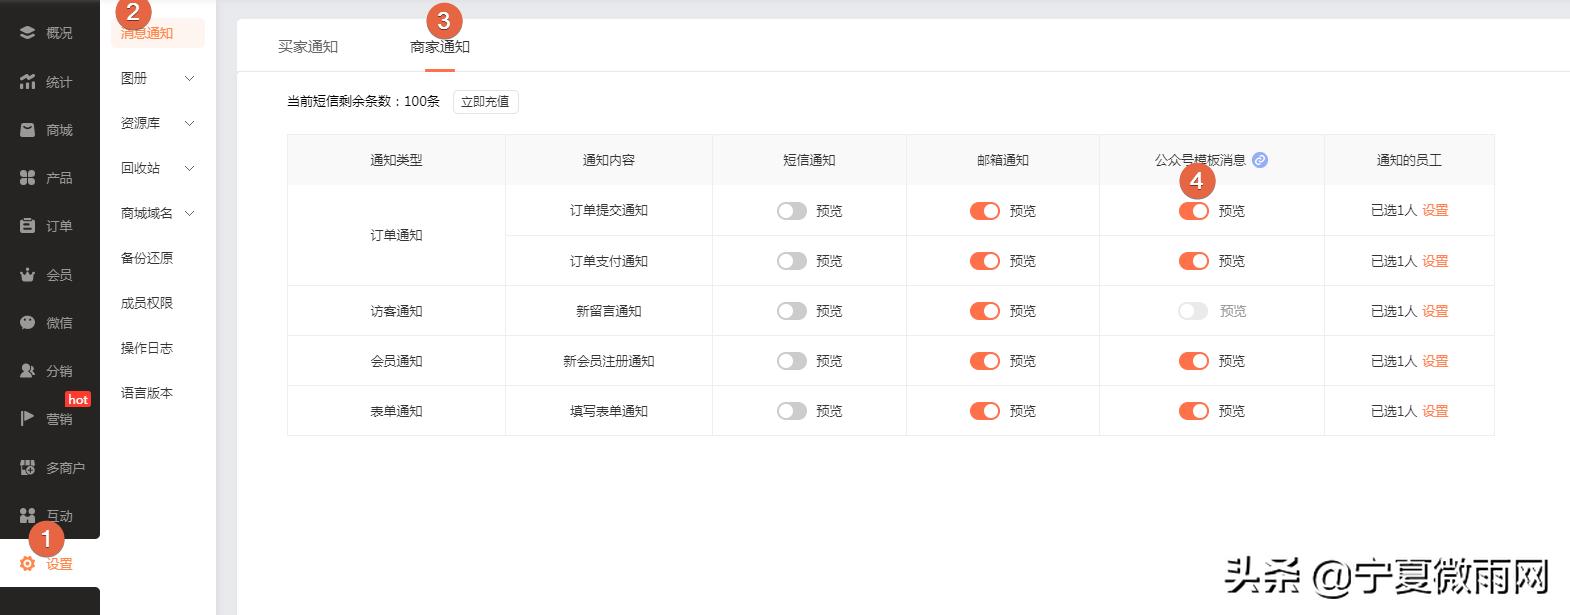Screen dimensions: 1570x615
Task: Click 设置 link for 订单提交通知 staff
Action: [x=1435, y=211]
